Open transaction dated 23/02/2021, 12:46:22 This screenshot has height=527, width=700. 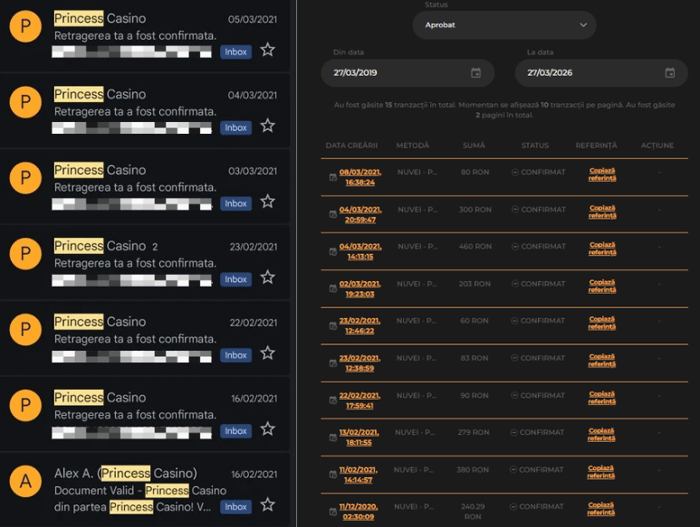359,326
